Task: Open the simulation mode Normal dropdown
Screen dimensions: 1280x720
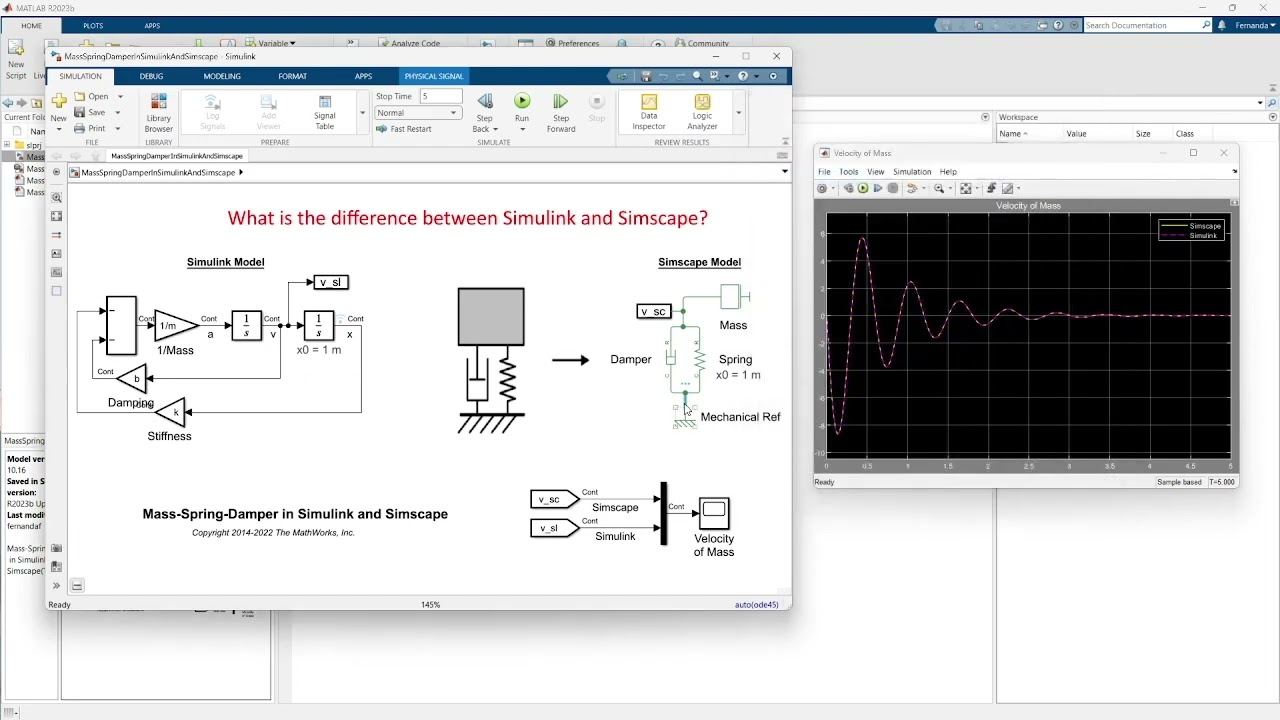Action: [417, 113]
